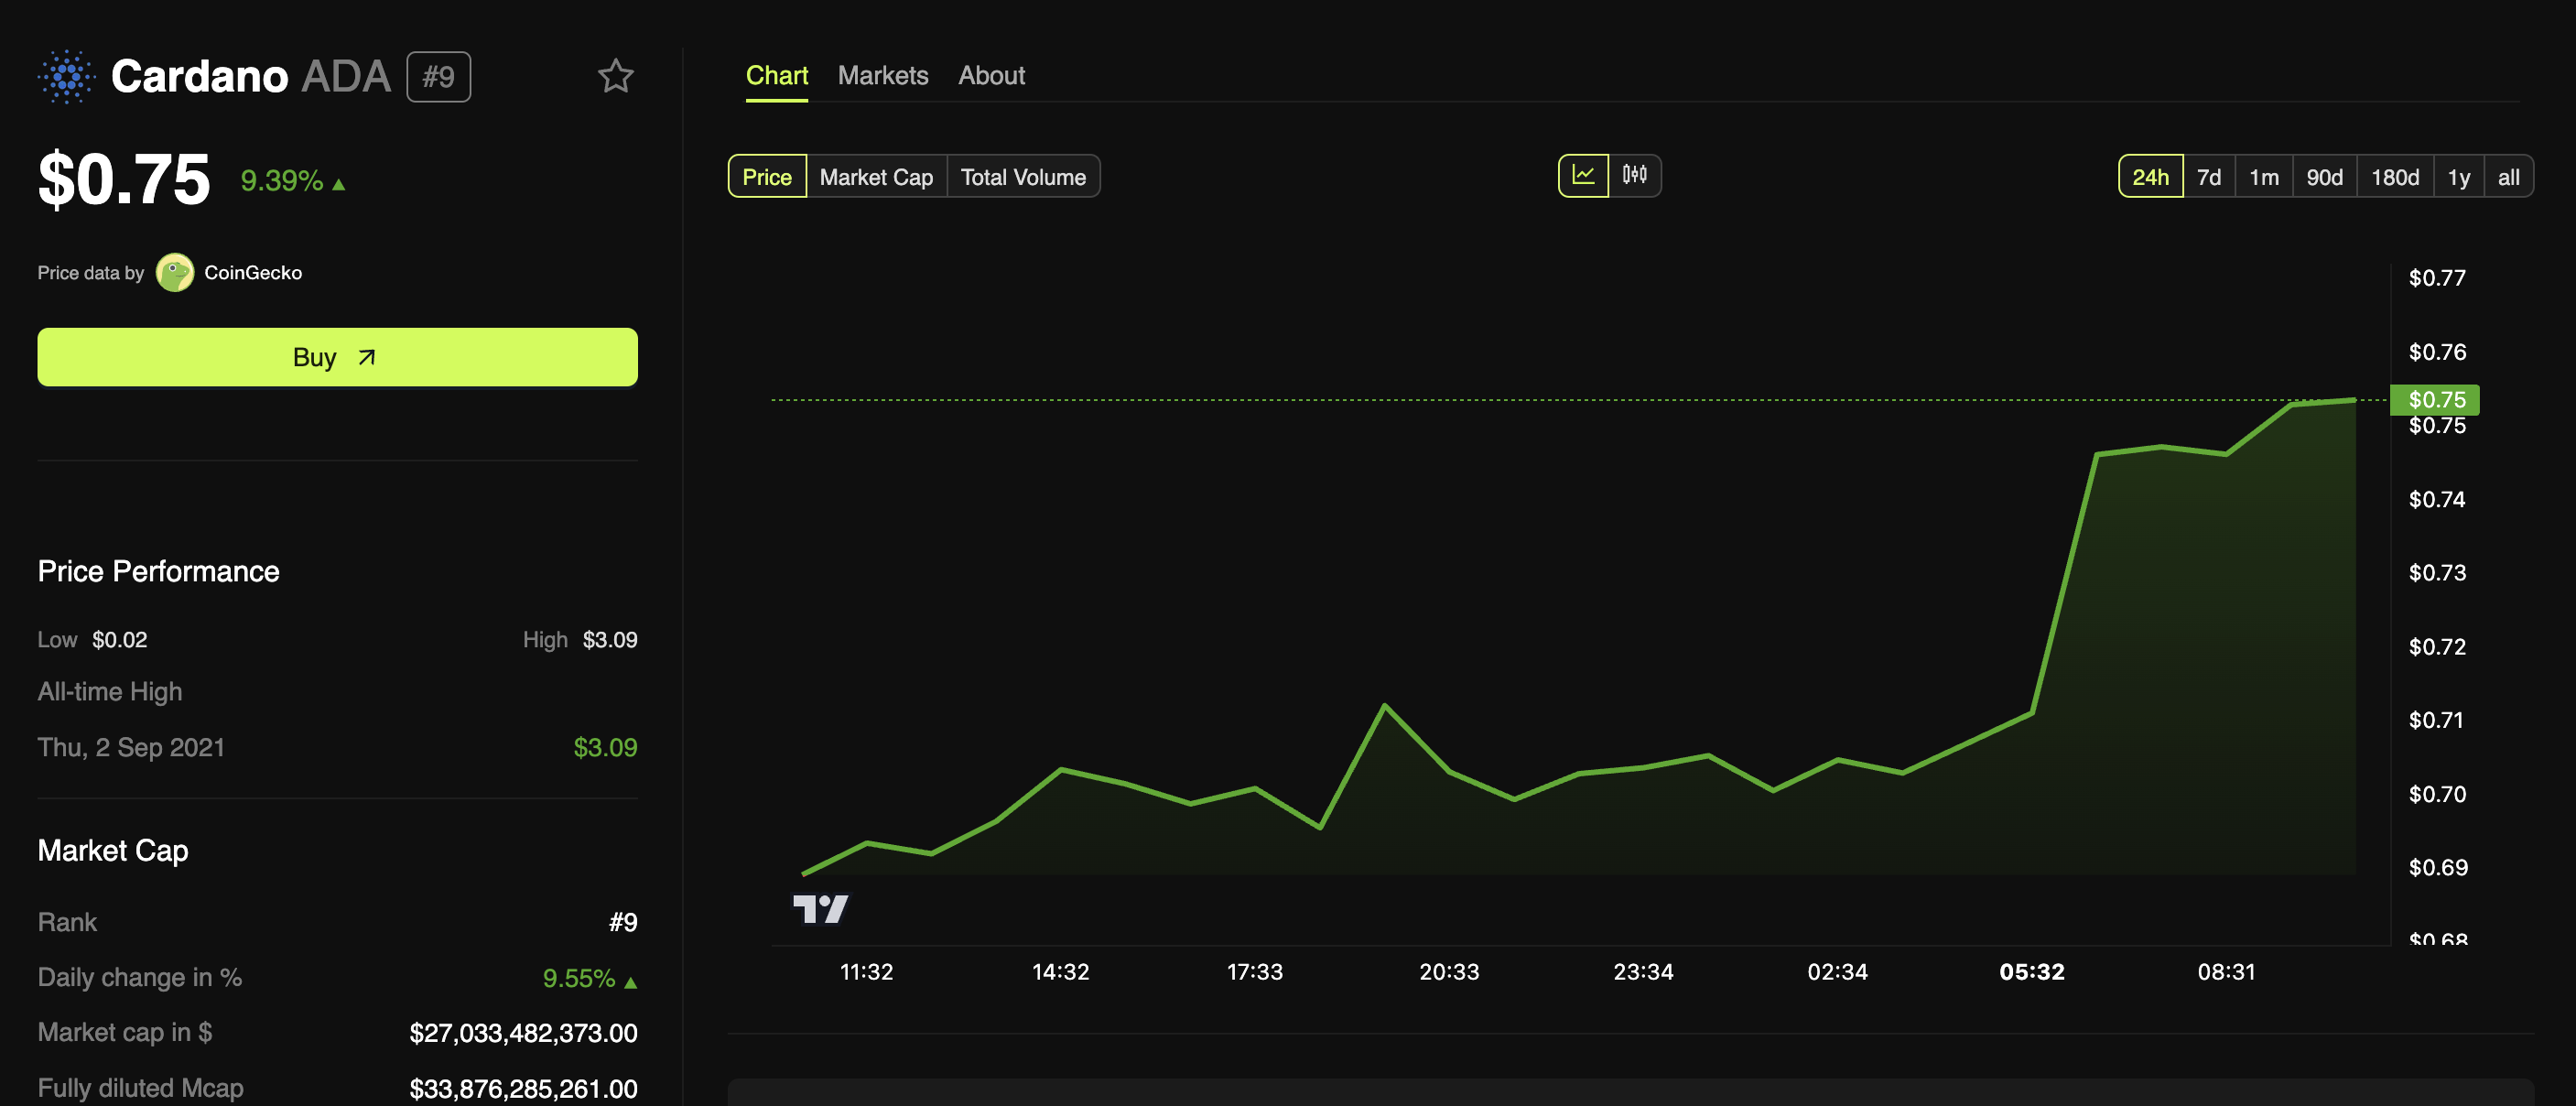Click the TradingView logo on chart
2576x1106 pixels.
(x=820, y=908)
